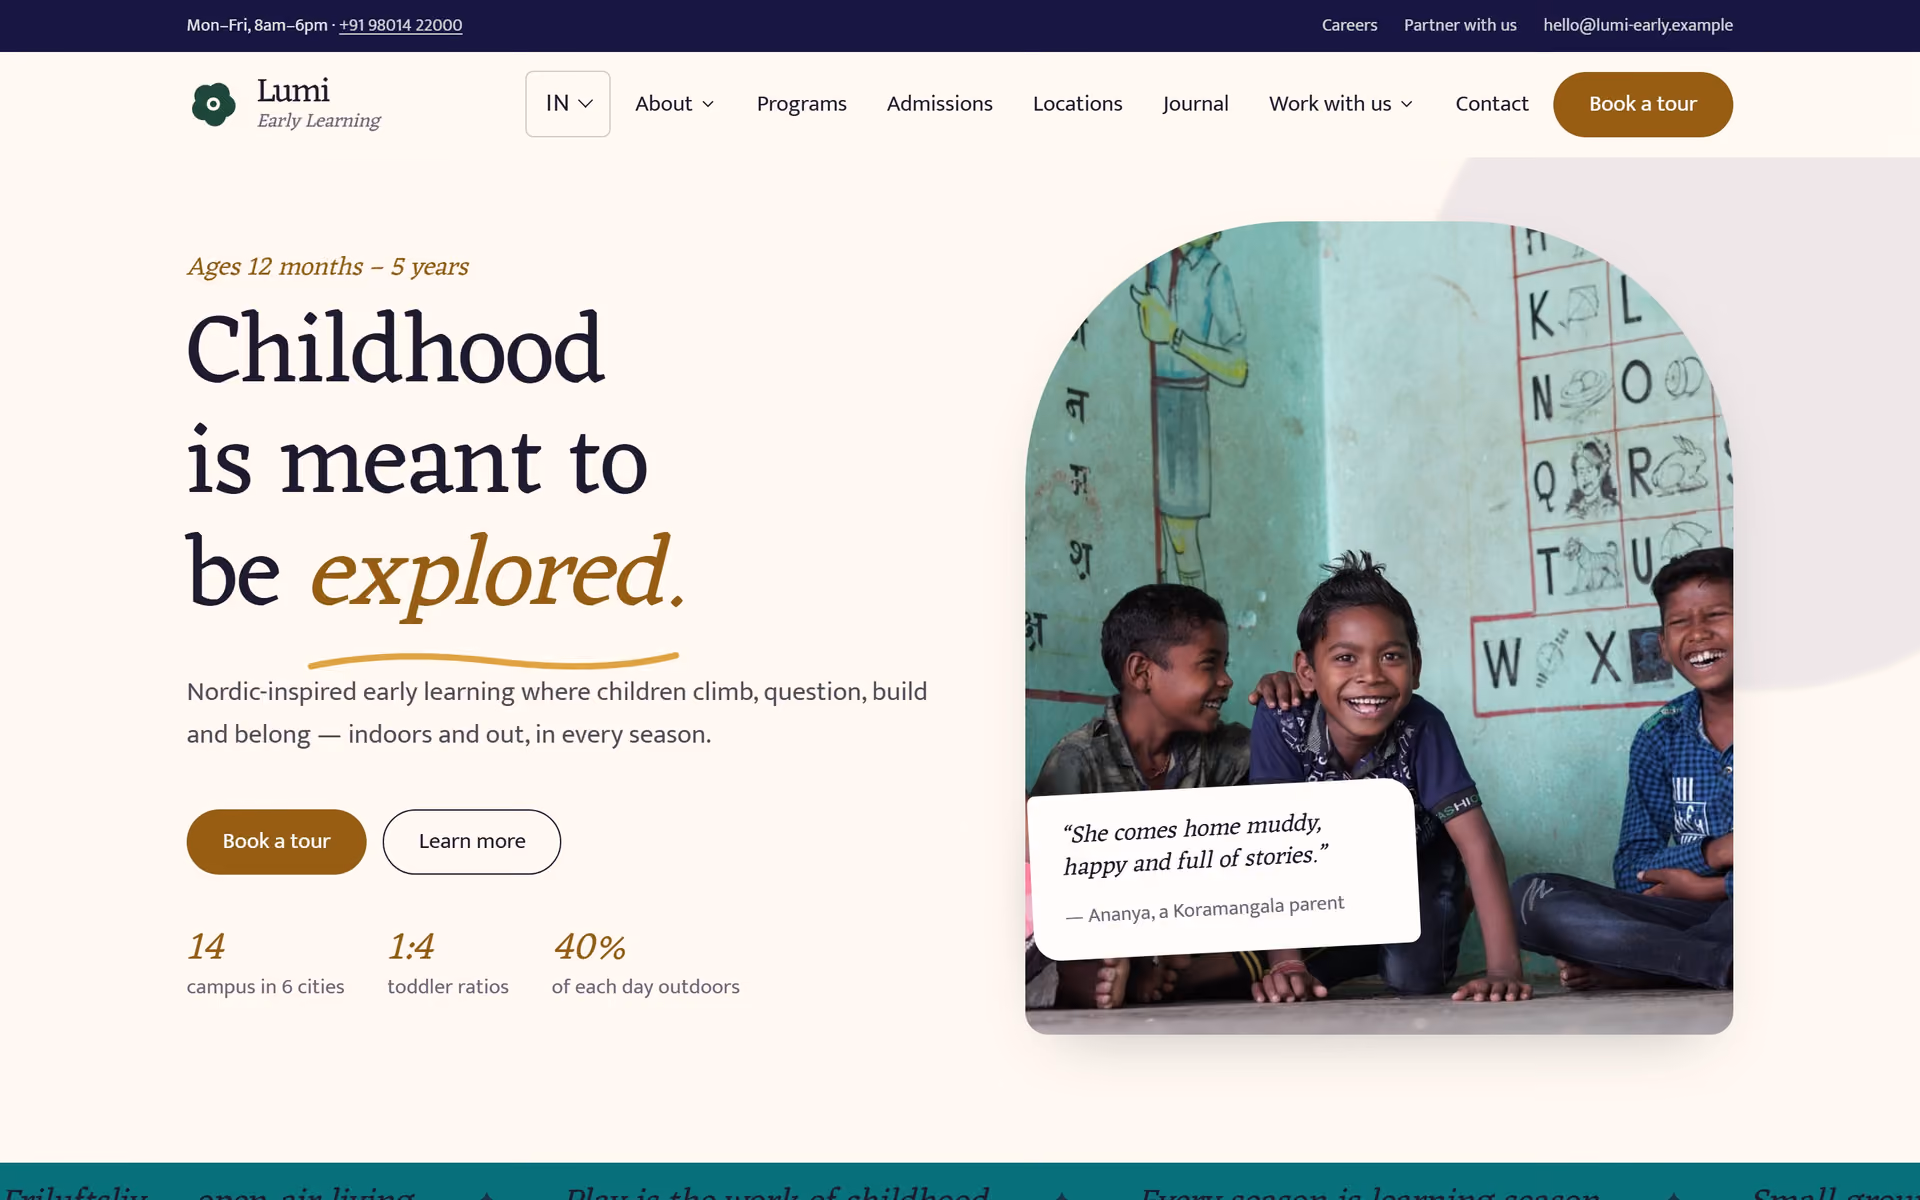Expand the About menu
1920x1200 pixels.
675,104
